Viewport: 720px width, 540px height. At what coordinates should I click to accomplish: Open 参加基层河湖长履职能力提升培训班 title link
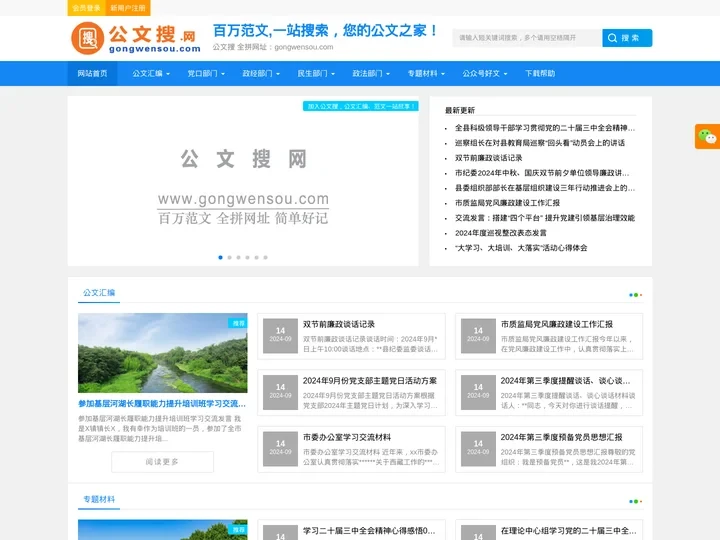(x=162, y=404)
